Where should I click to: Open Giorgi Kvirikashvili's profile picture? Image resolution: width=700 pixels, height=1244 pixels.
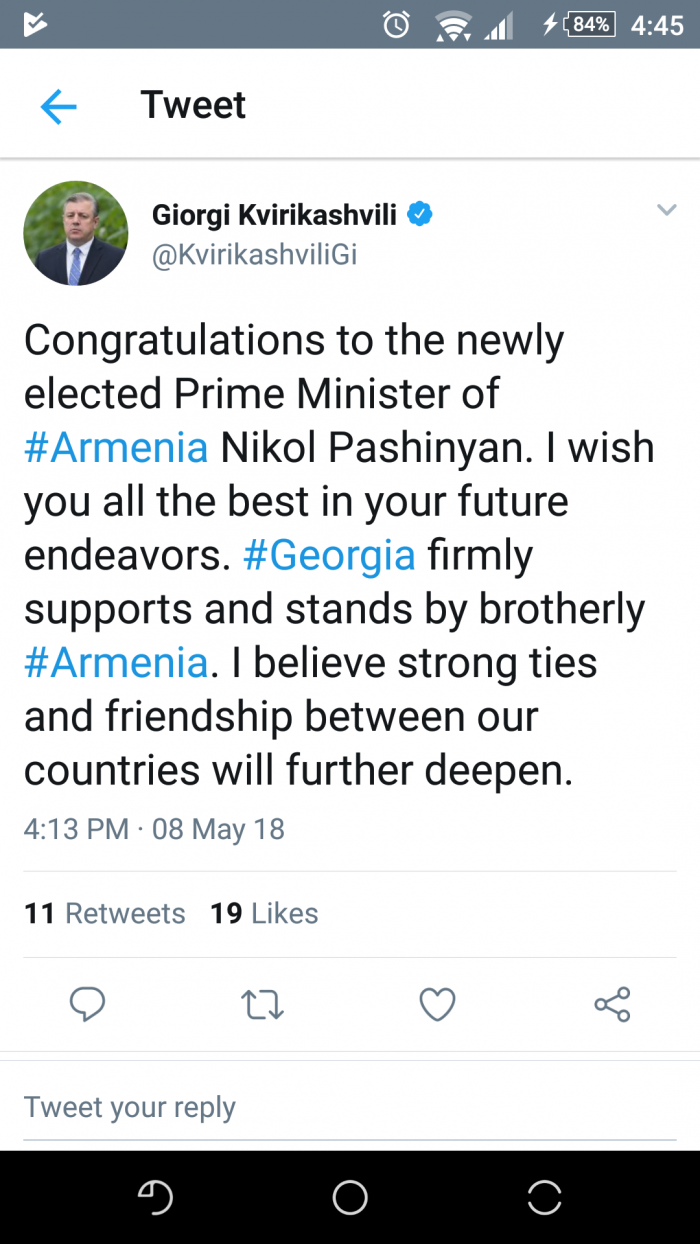75,233
